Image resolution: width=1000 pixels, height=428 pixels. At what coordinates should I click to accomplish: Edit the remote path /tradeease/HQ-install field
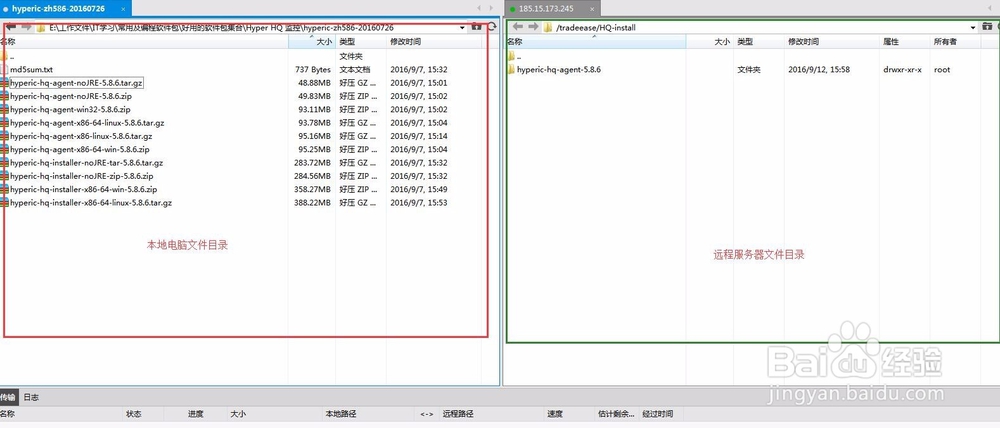pos(759,27)
